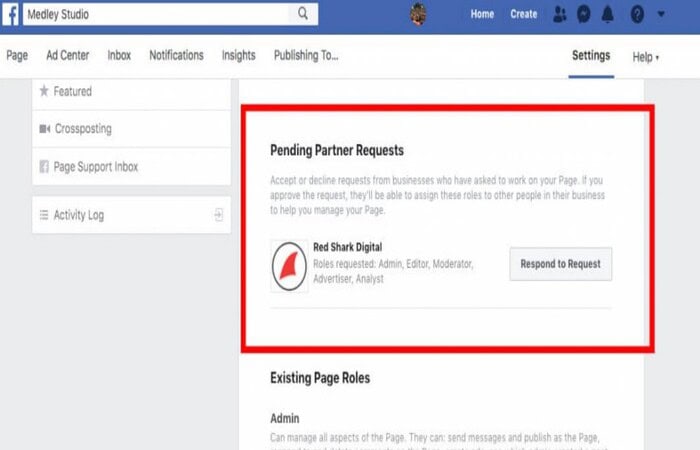Switch to the Page tab
Screen dimensions: 700x450
pyautogui.click(x=17, y=55)
